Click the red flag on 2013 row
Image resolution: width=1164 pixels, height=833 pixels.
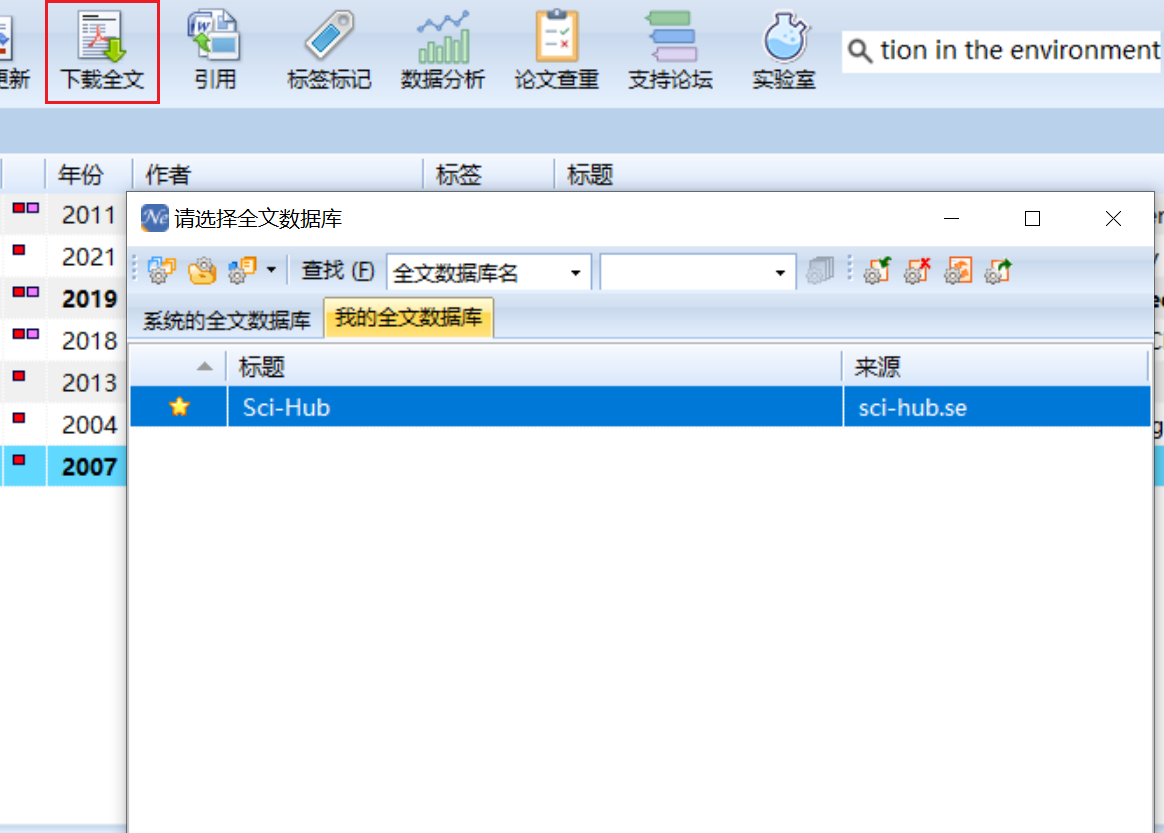point(19,376)
